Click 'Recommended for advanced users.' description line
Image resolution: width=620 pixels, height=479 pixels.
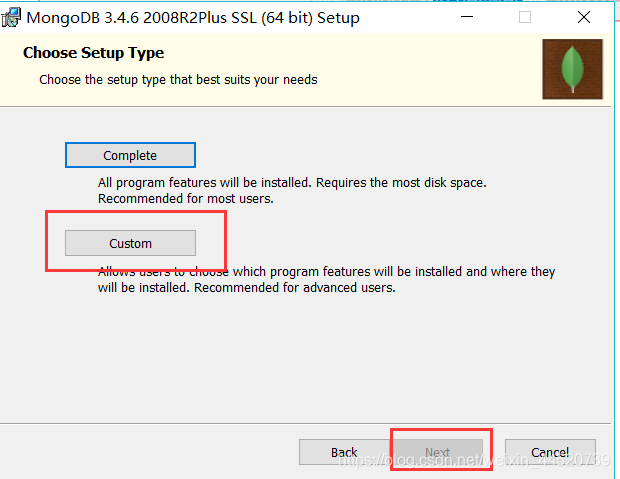[295, 288]
